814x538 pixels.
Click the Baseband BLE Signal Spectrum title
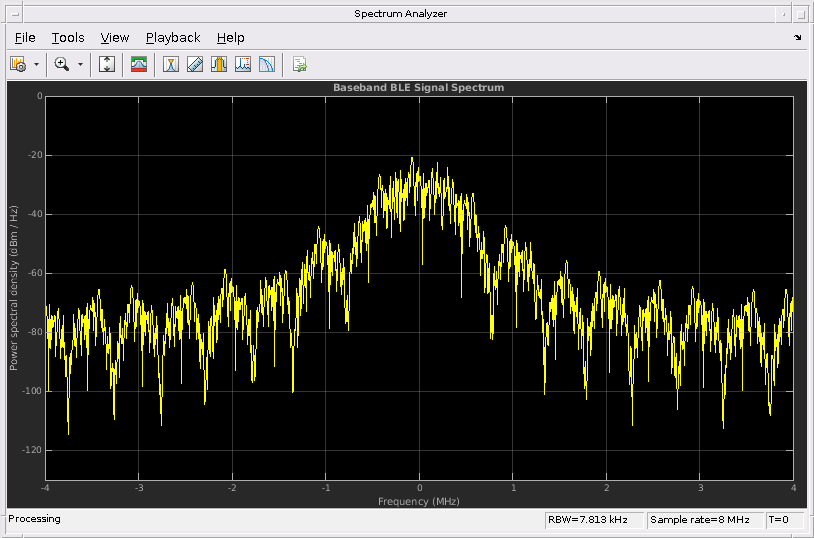click(x=418, y=88)
